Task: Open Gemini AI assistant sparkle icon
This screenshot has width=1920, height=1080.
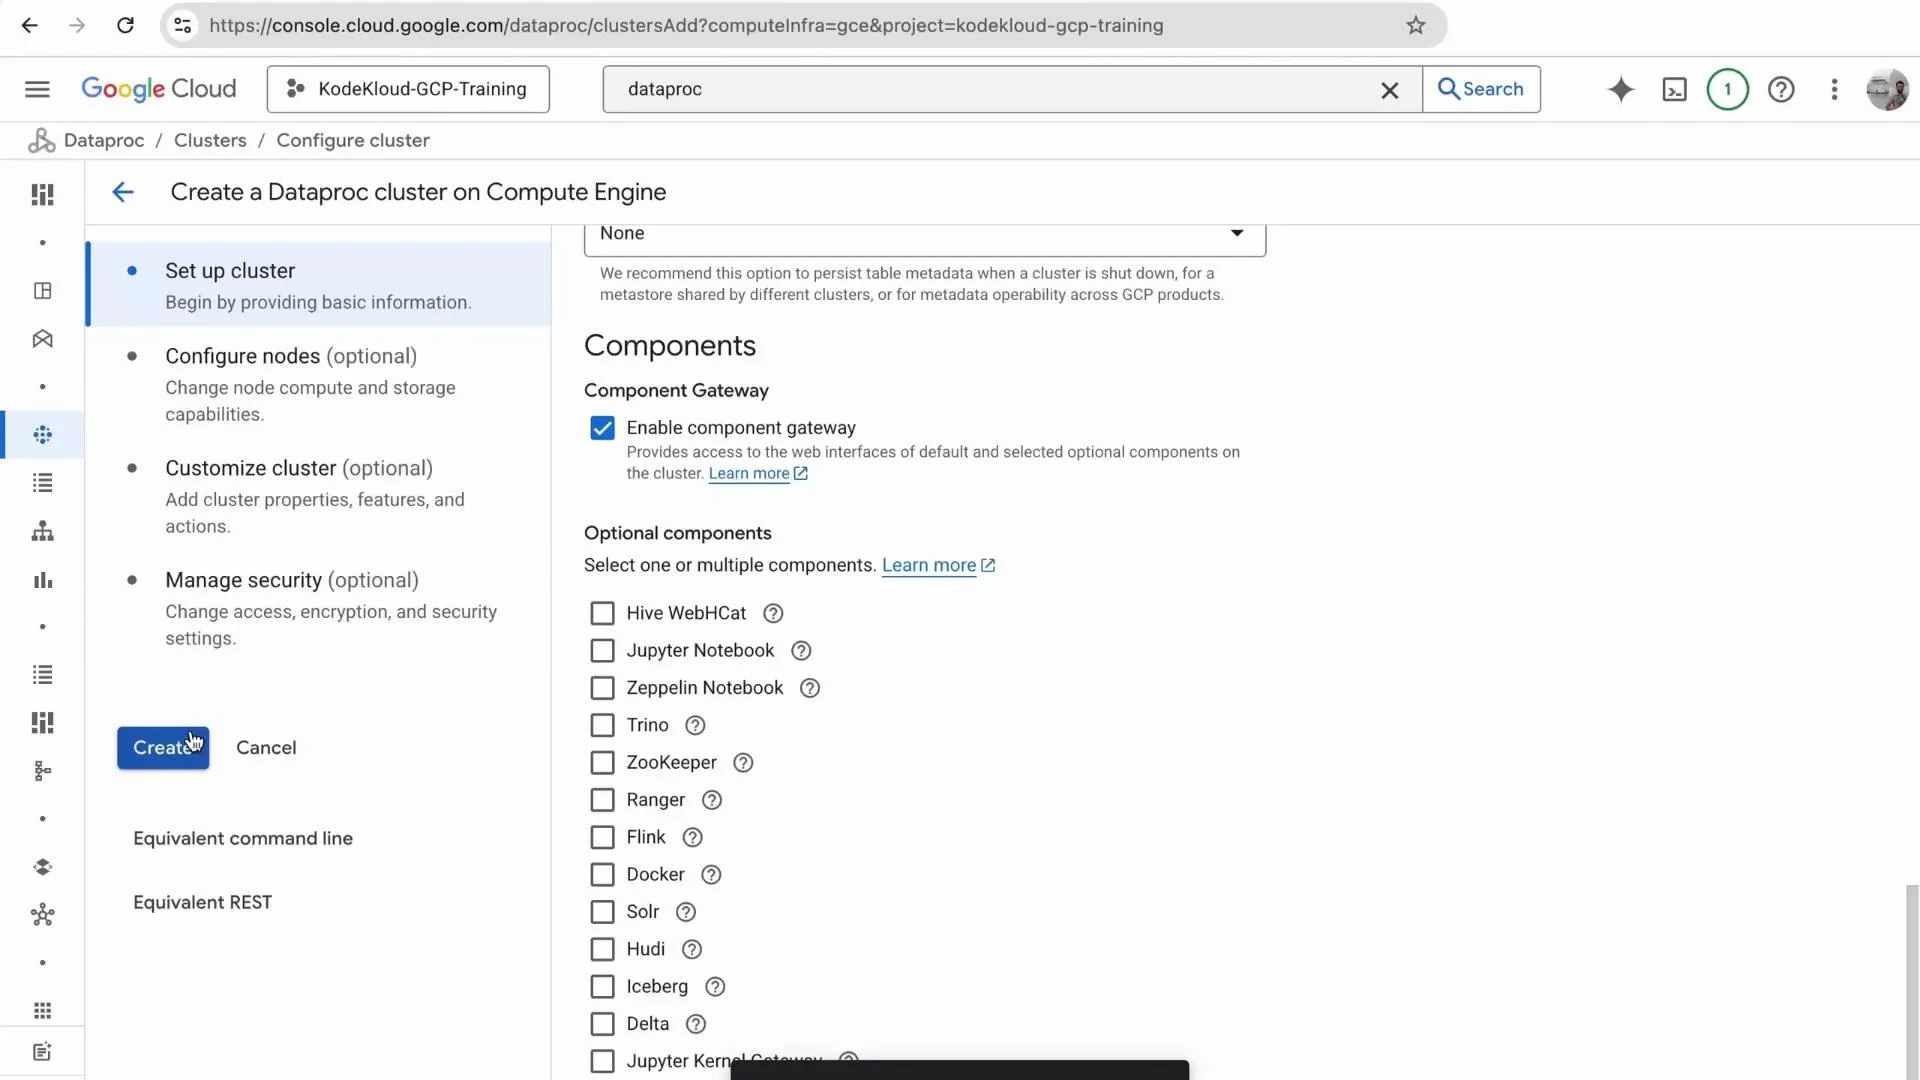Action: pos(1620,89)
